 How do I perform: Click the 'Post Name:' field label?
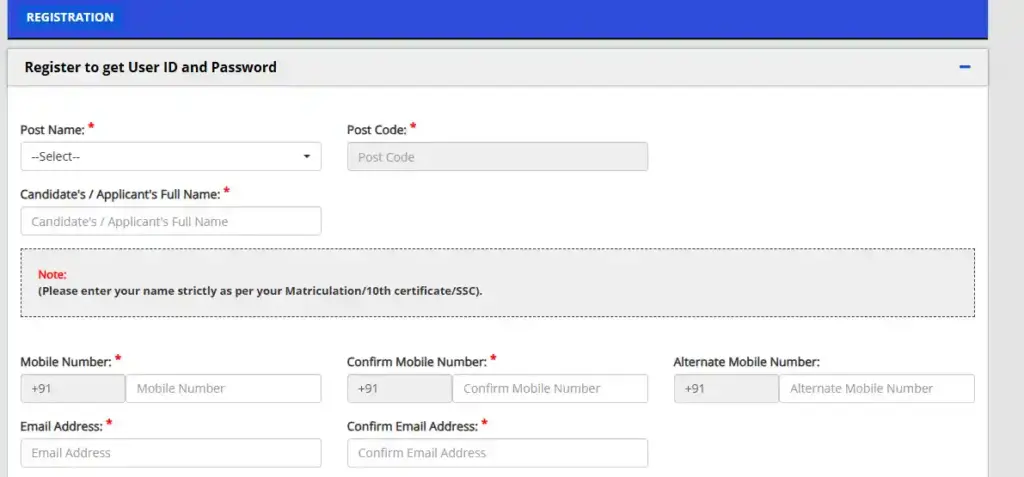point(53,130)
